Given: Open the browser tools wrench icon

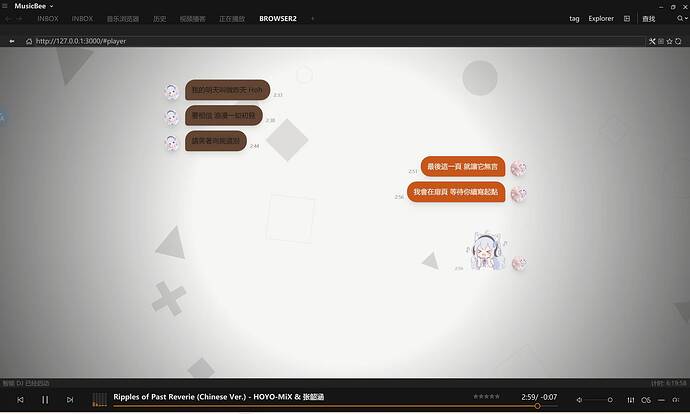Looking at the screenshot, I should coord(652,41).
